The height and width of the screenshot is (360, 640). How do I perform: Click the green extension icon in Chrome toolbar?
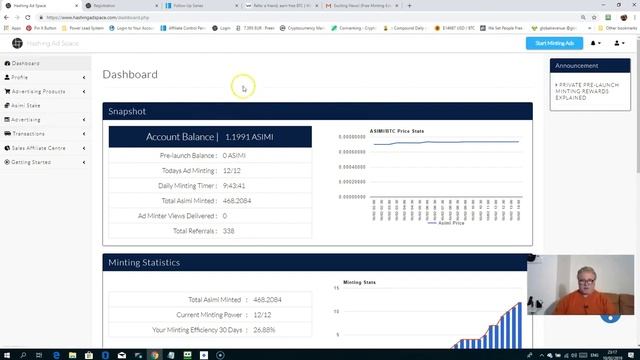(608, 18)
